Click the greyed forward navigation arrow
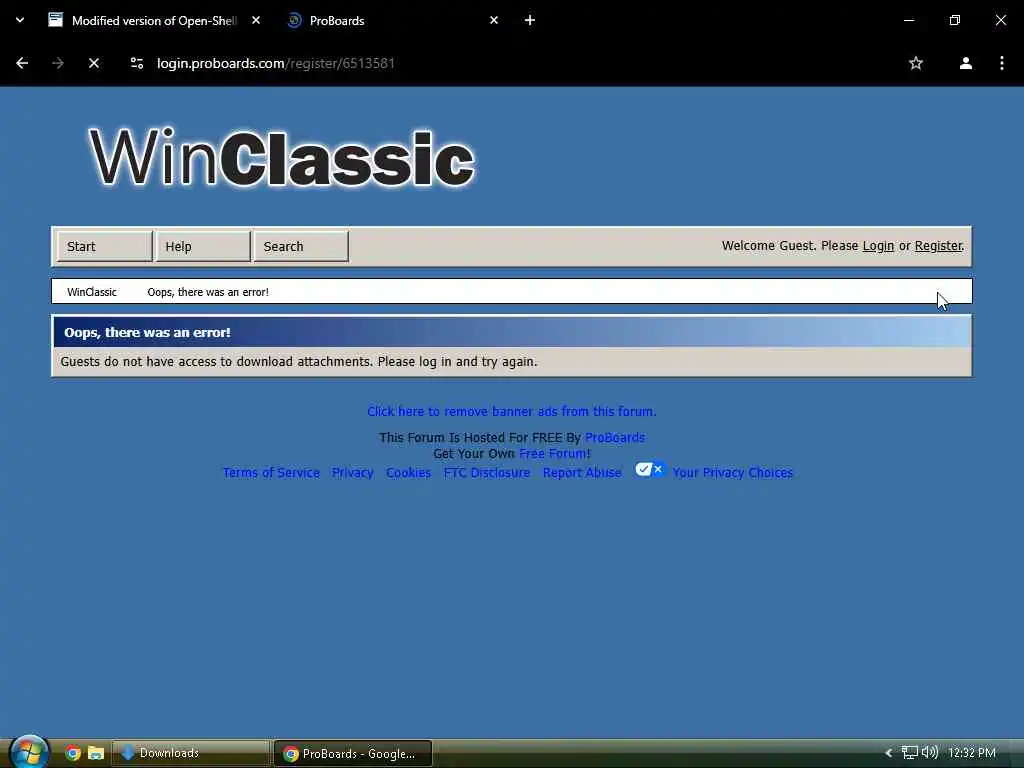This screenshot has width=1024, height=768. point(58,63)
